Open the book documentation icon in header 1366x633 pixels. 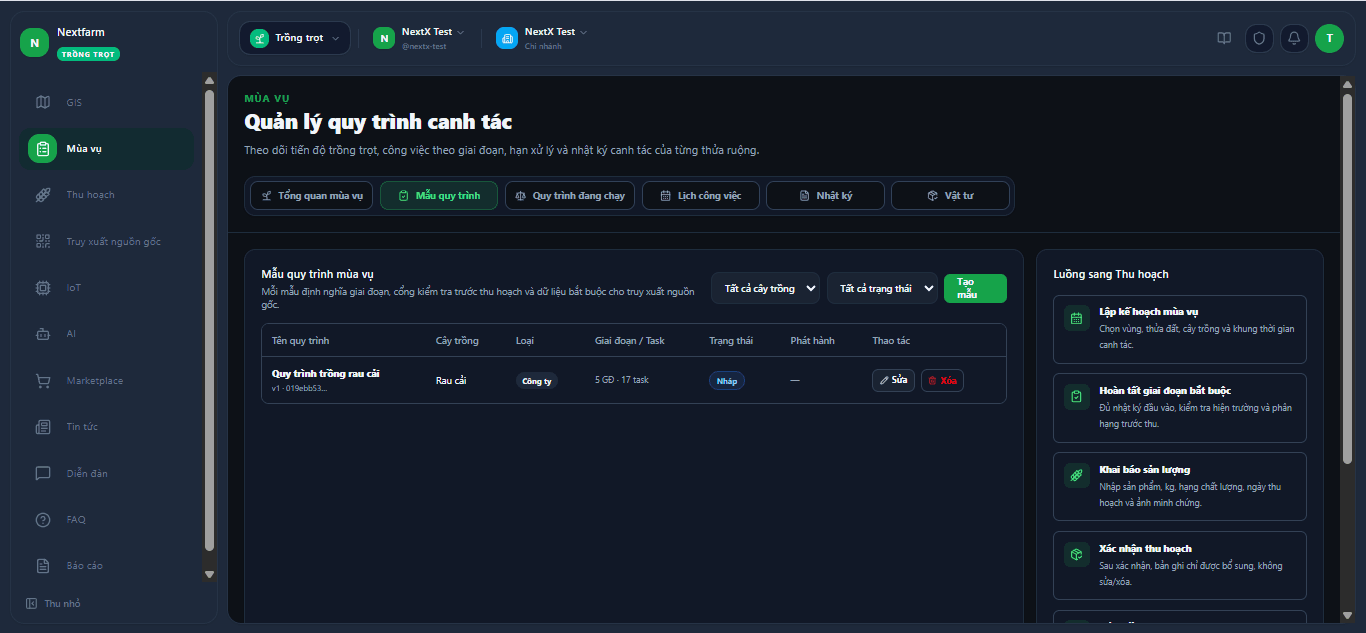pyautogui.click(x=1224, y=38)
